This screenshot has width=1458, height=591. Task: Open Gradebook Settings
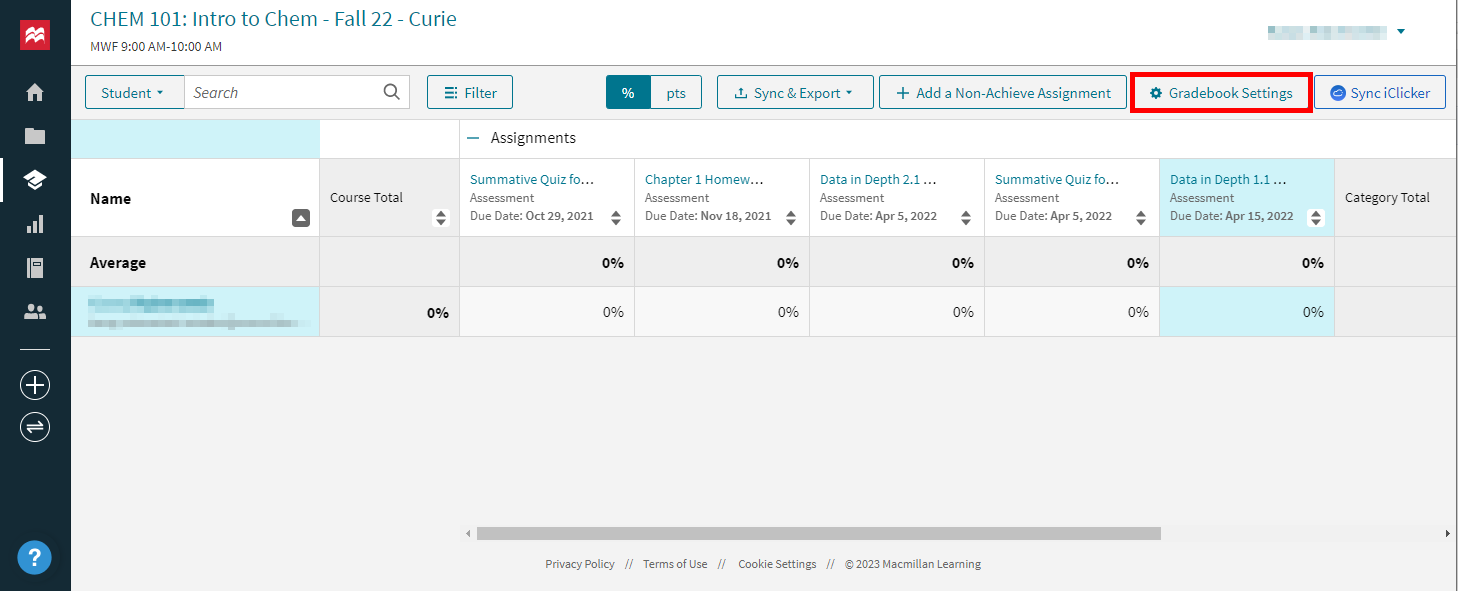click(x=1221, y=92)
